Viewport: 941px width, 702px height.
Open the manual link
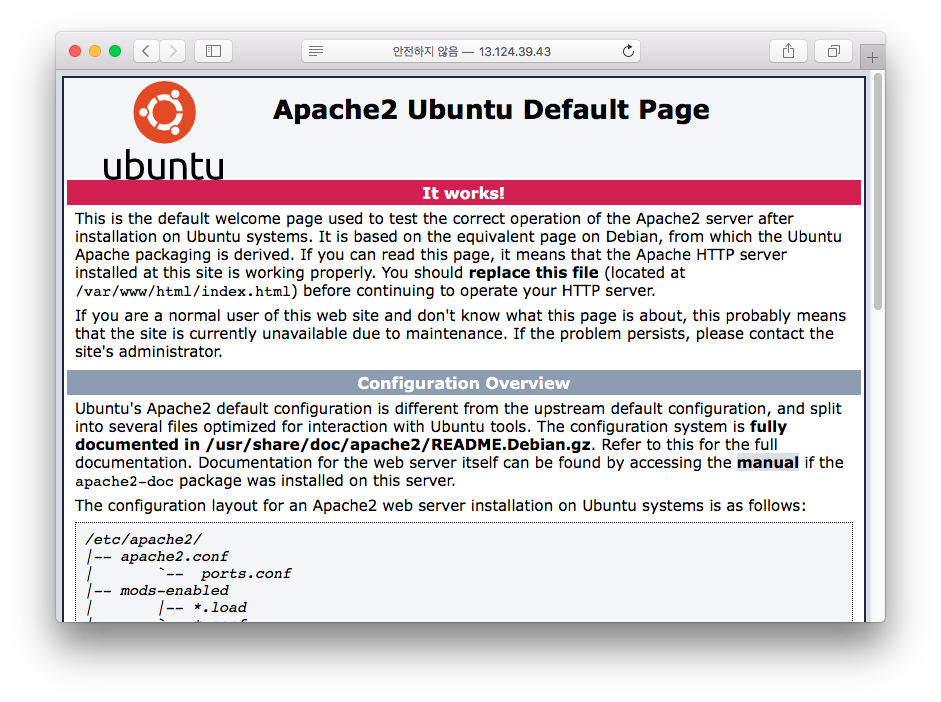tap(768, 463)
